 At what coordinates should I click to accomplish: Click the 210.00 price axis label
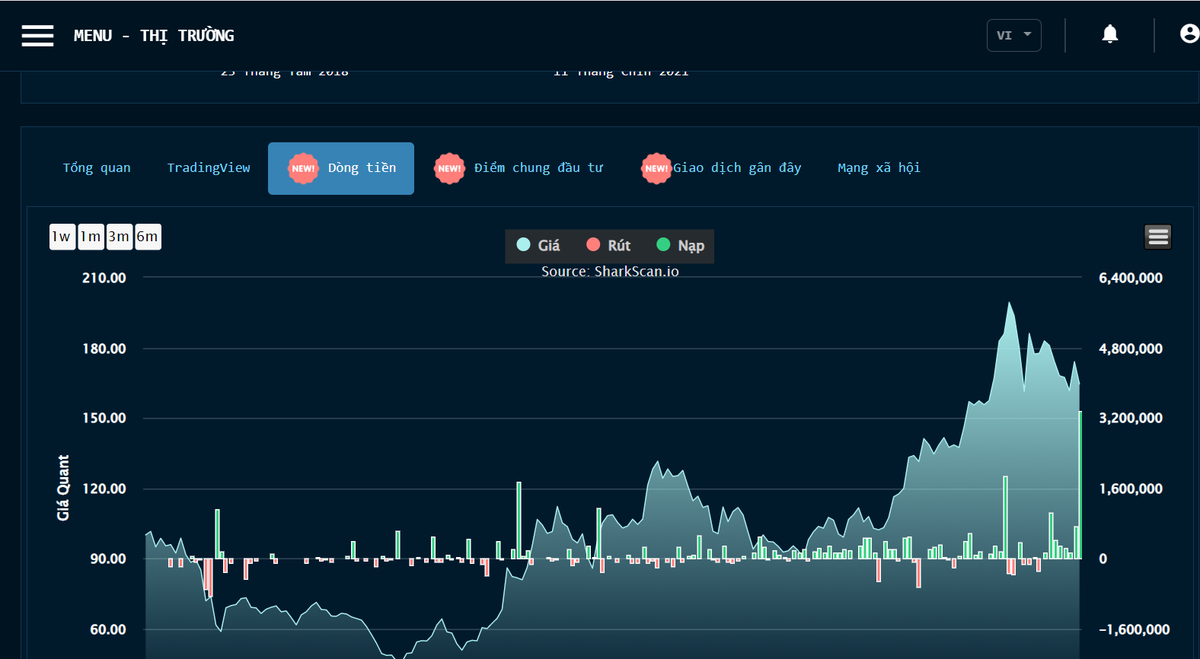click(x=104, y=278)
